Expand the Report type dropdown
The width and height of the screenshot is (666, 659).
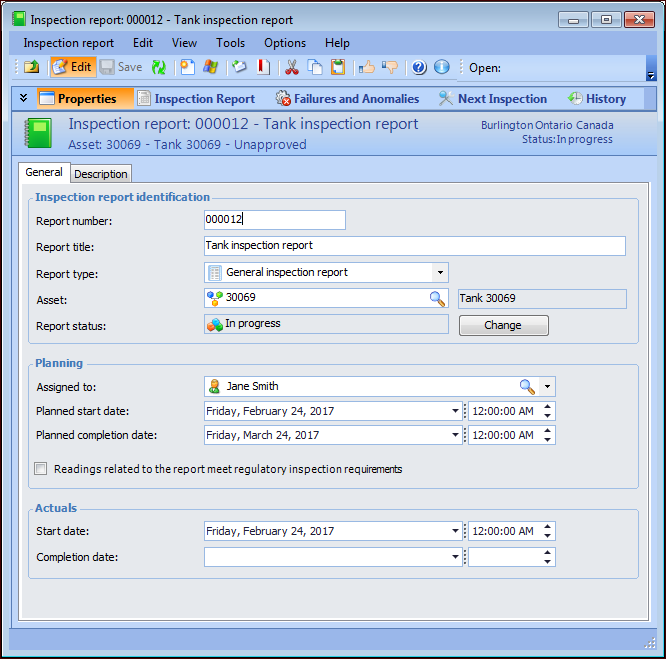coord(439,272)
